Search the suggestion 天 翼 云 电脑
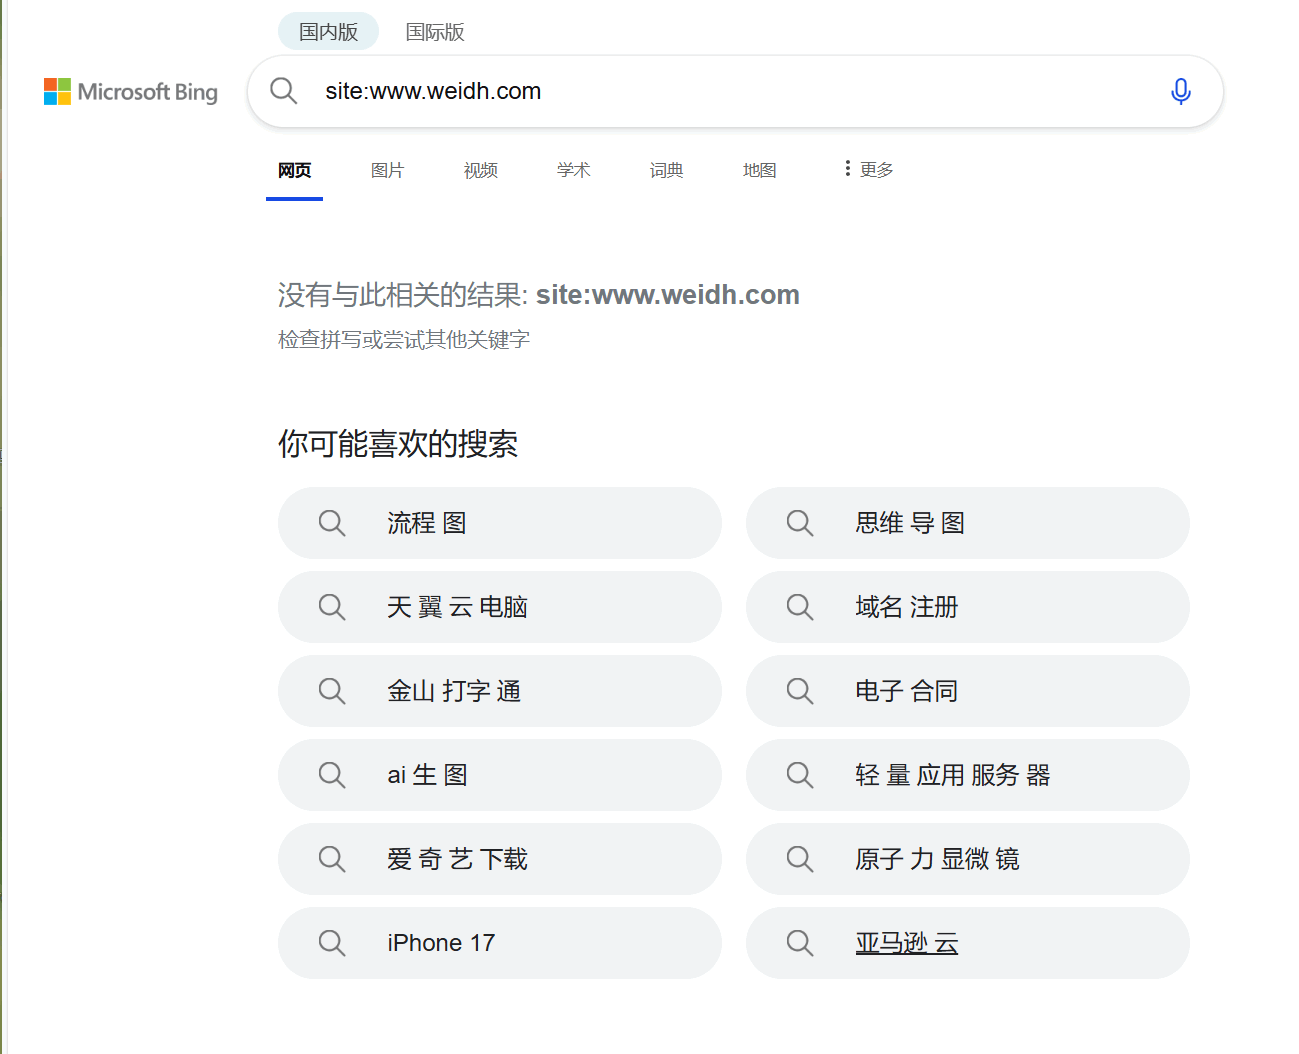This screenshot has width=1299, height=1054. [x=500, y=607]
